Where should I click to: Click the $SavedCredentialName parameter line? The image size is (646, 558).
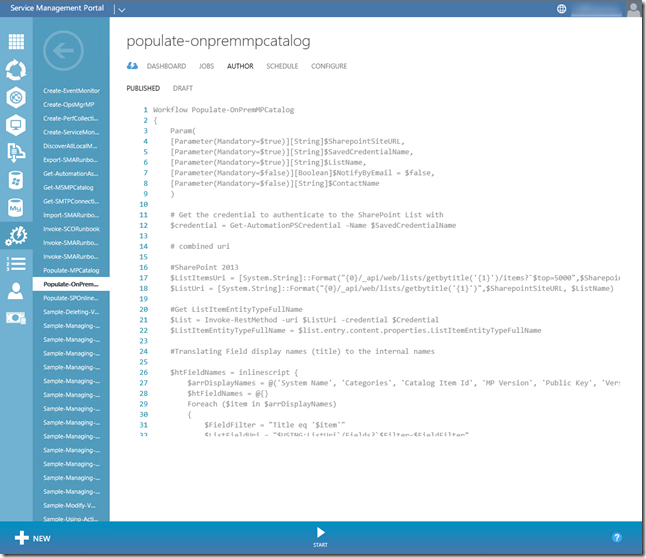pyautogui.click(x=292, y=152)
